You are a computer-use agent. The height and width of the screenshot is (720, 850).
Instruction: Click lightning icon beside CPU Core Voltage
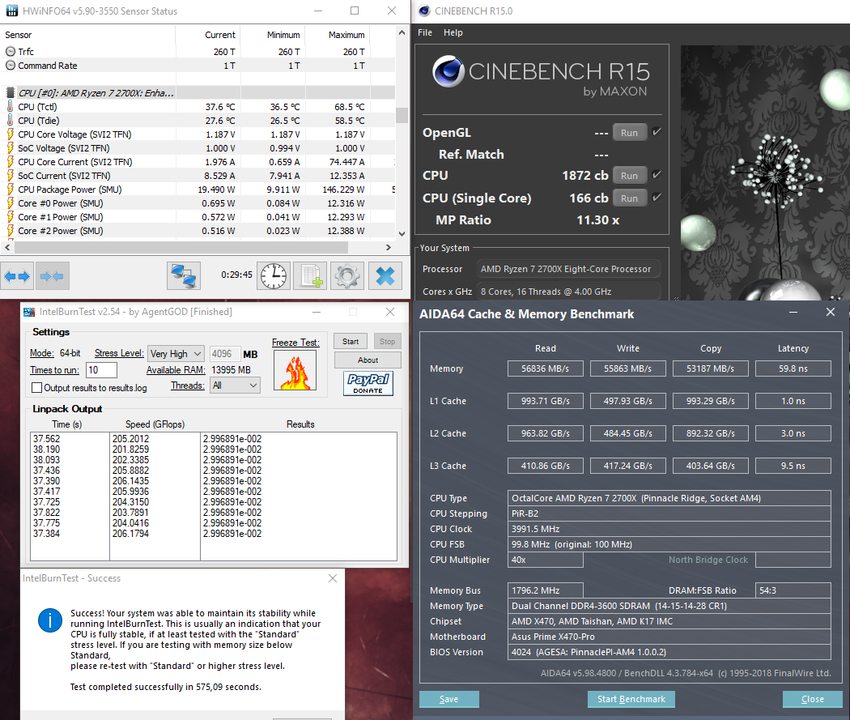(x=10, y=134)
